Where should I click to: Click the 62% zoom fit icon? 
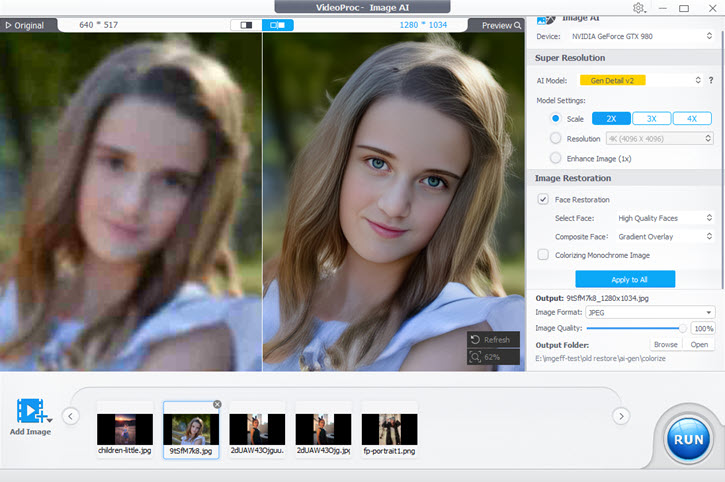pos(477,357)
